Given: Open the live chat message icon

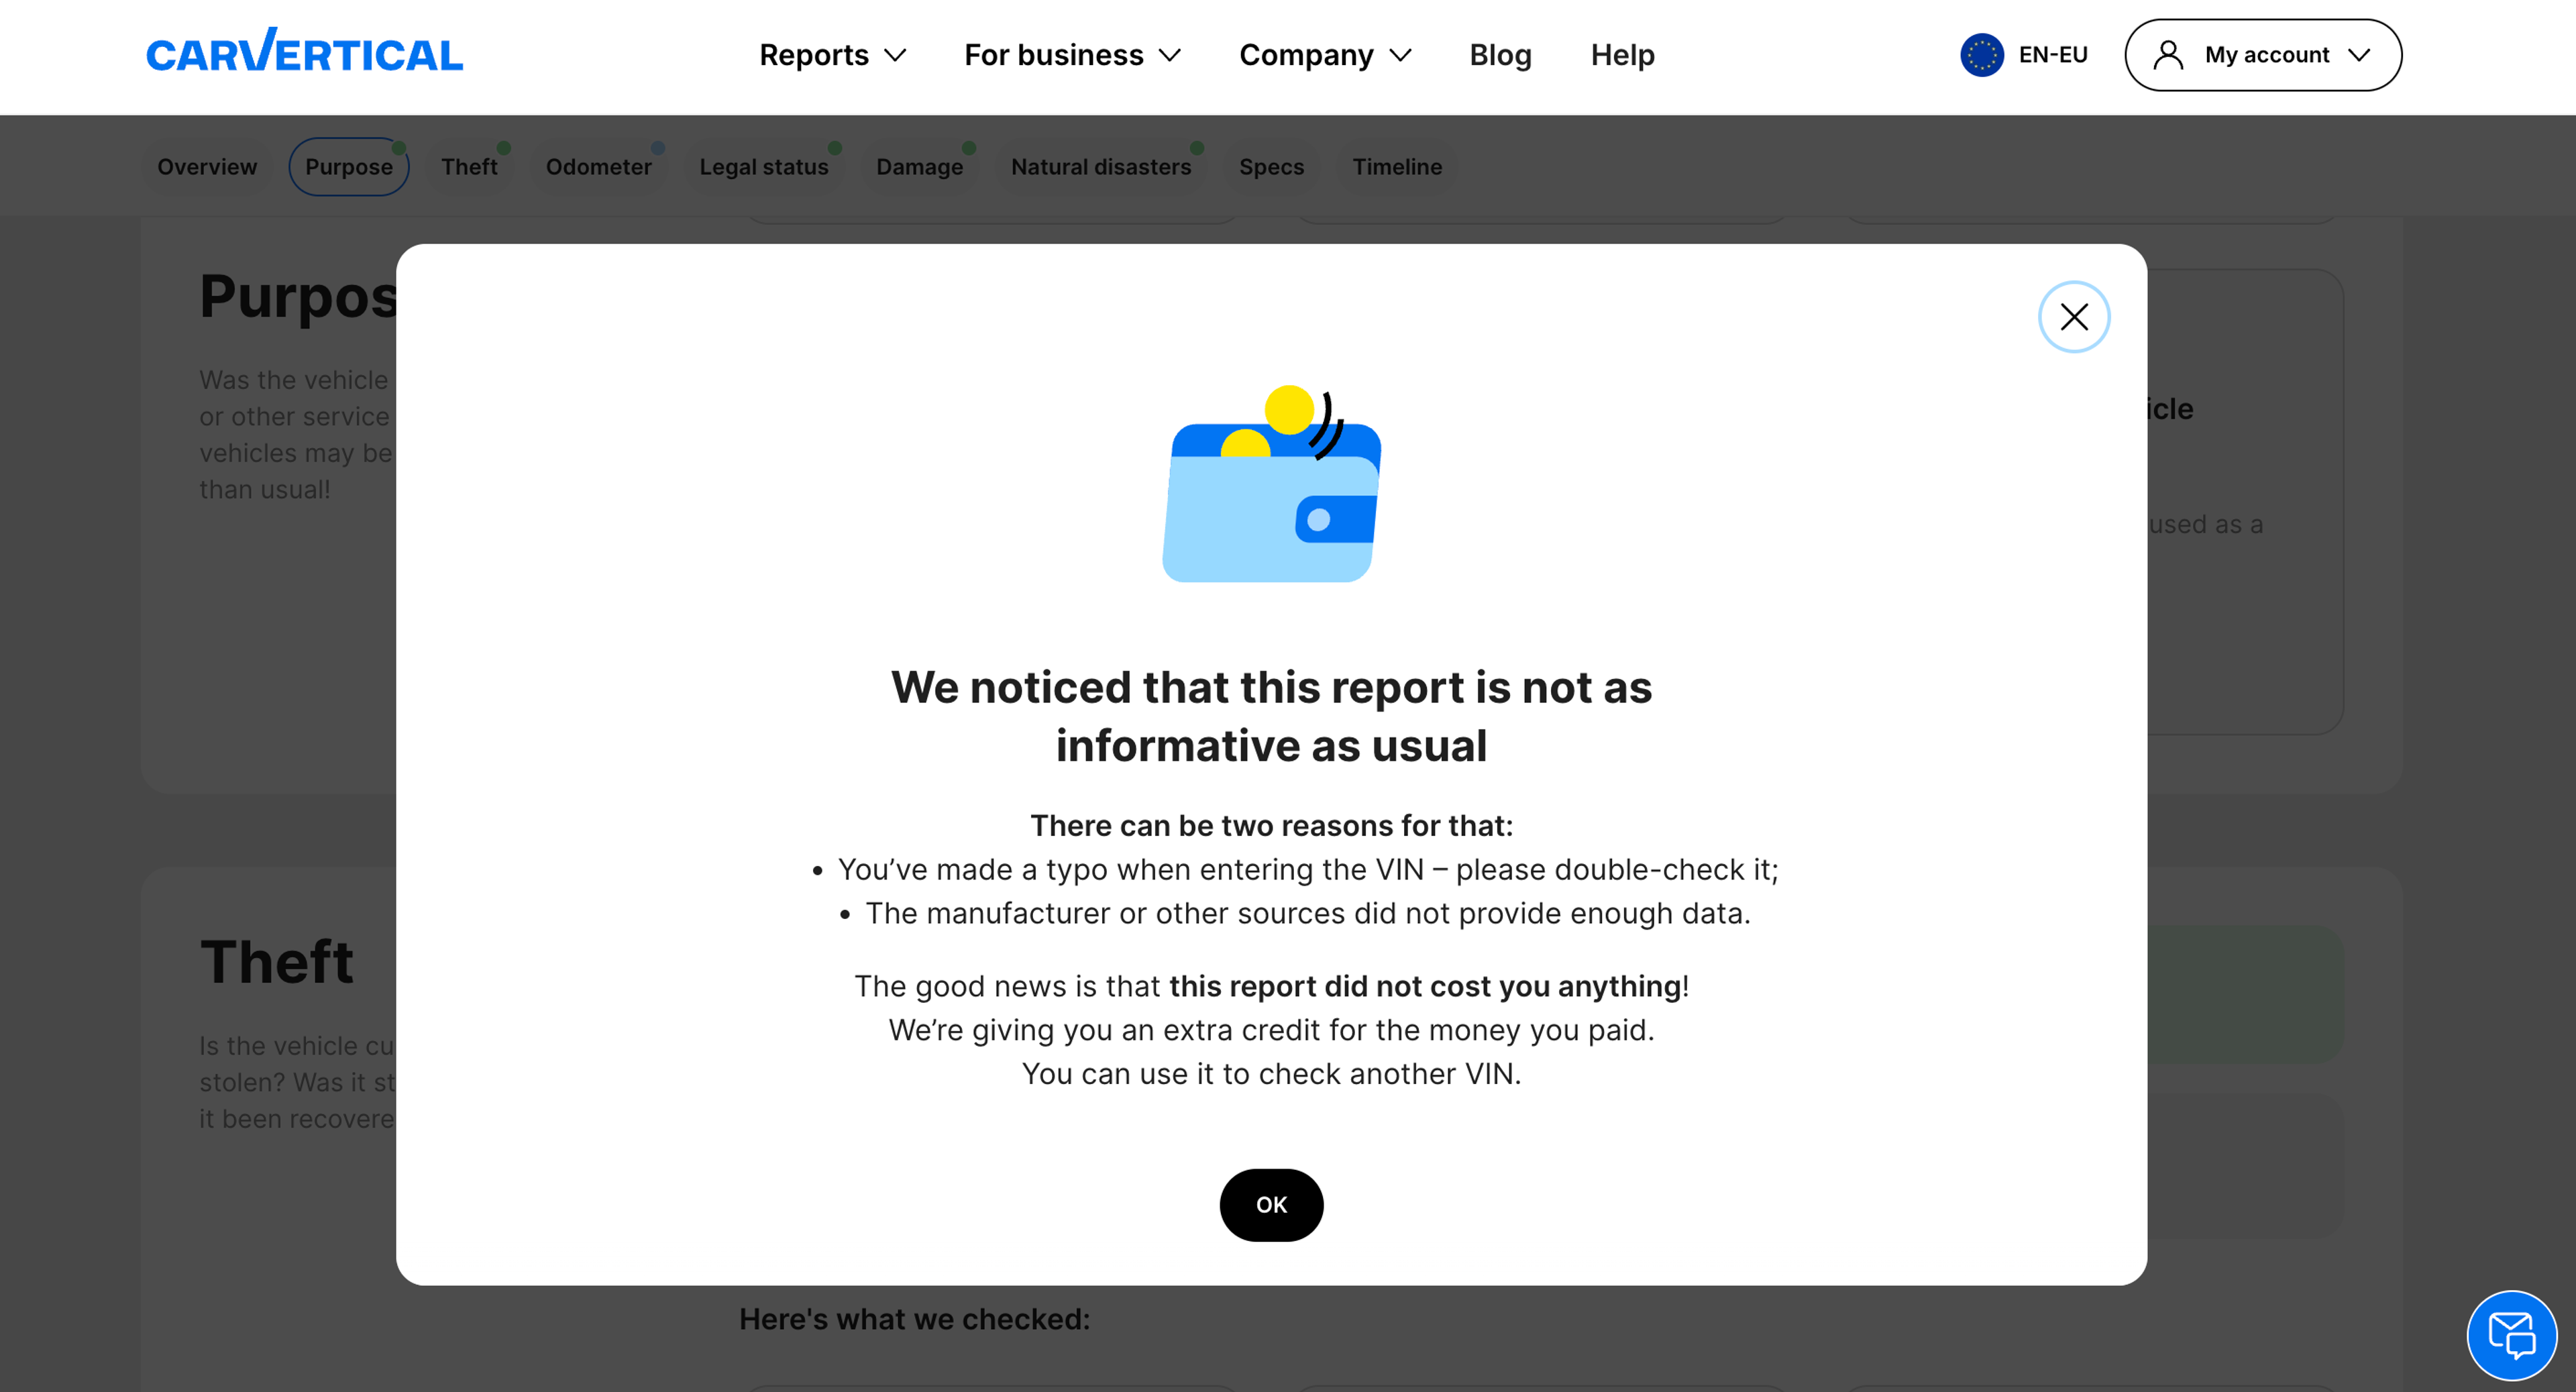Looking at the screenshot, I should point(2511,1335).
